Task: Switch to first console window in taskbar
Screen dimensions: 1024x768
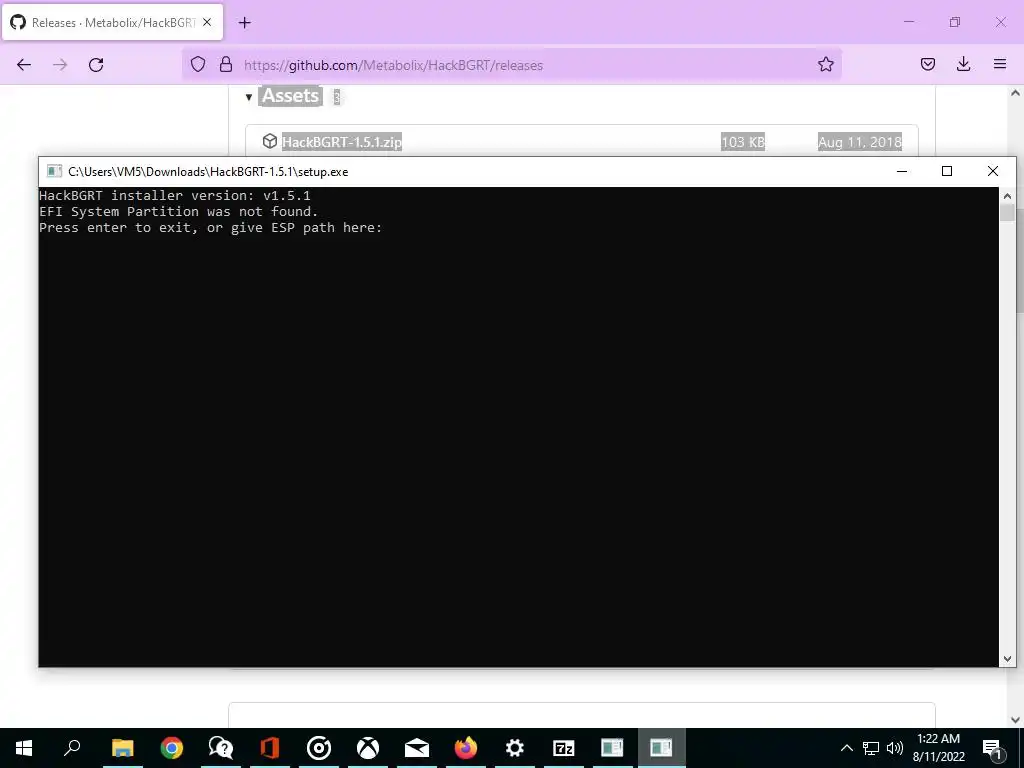Action: [612, 748]
